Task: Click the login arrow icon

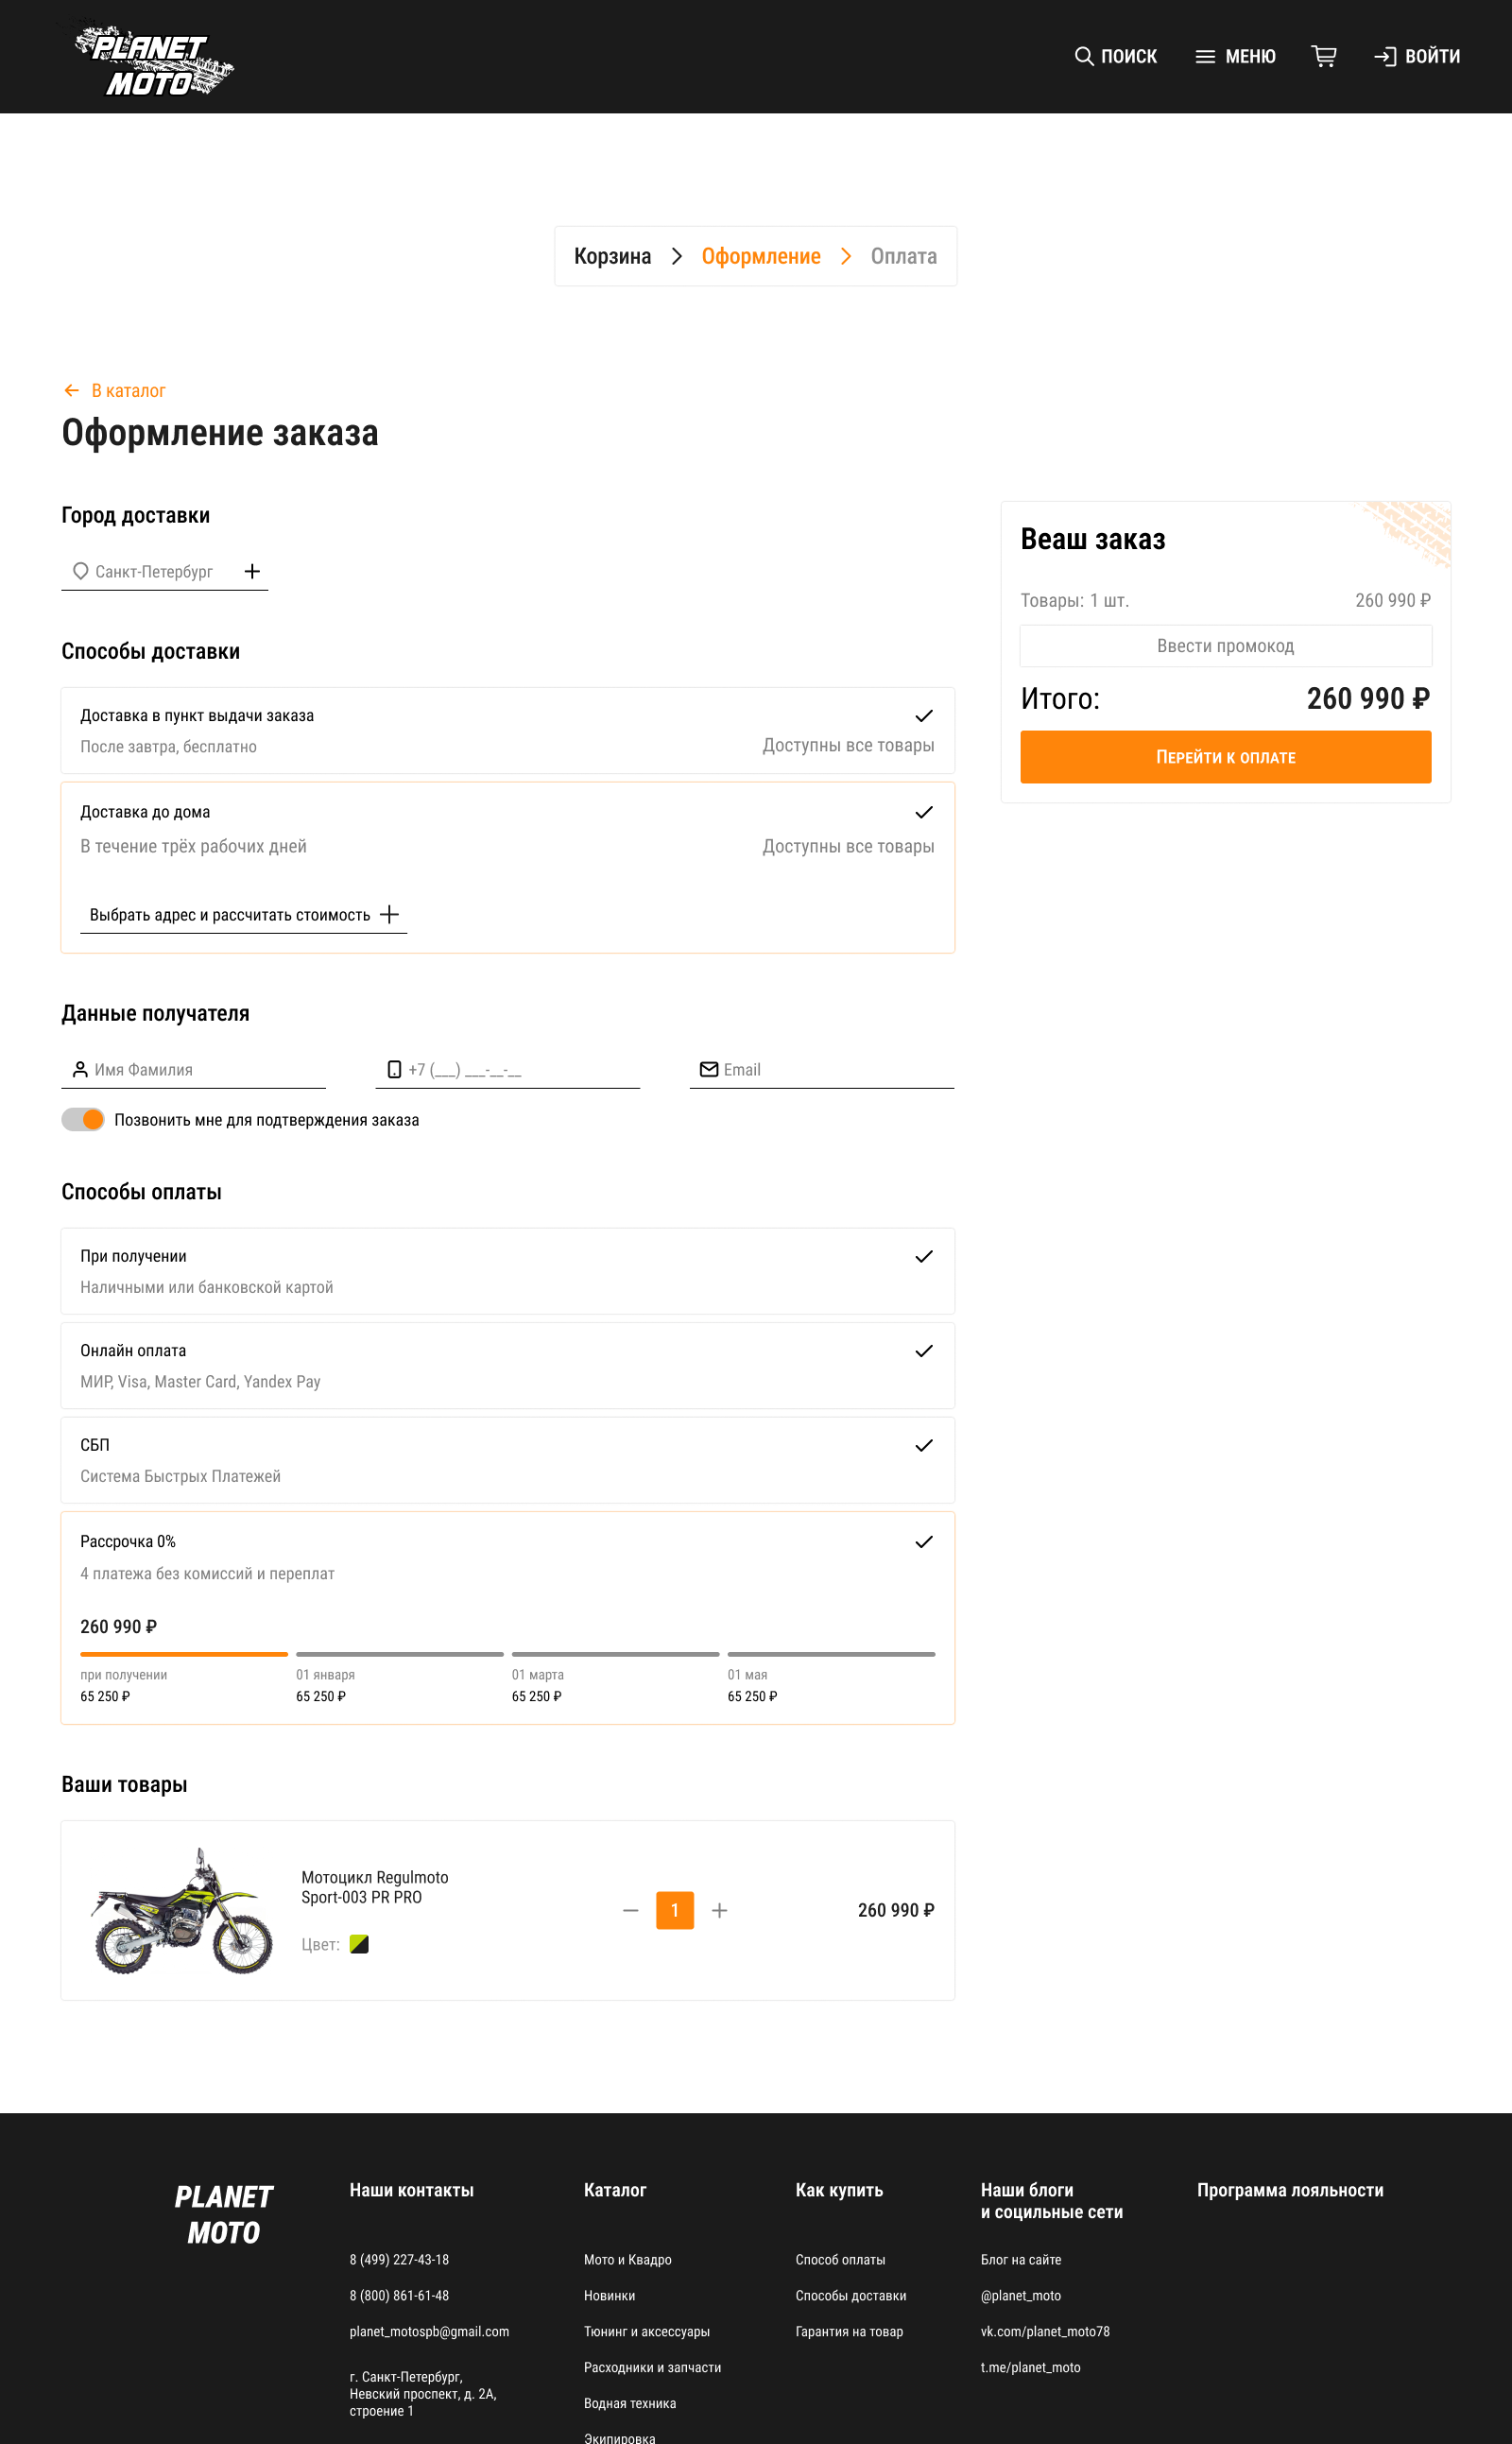Action: click(x=1384, y=56)
